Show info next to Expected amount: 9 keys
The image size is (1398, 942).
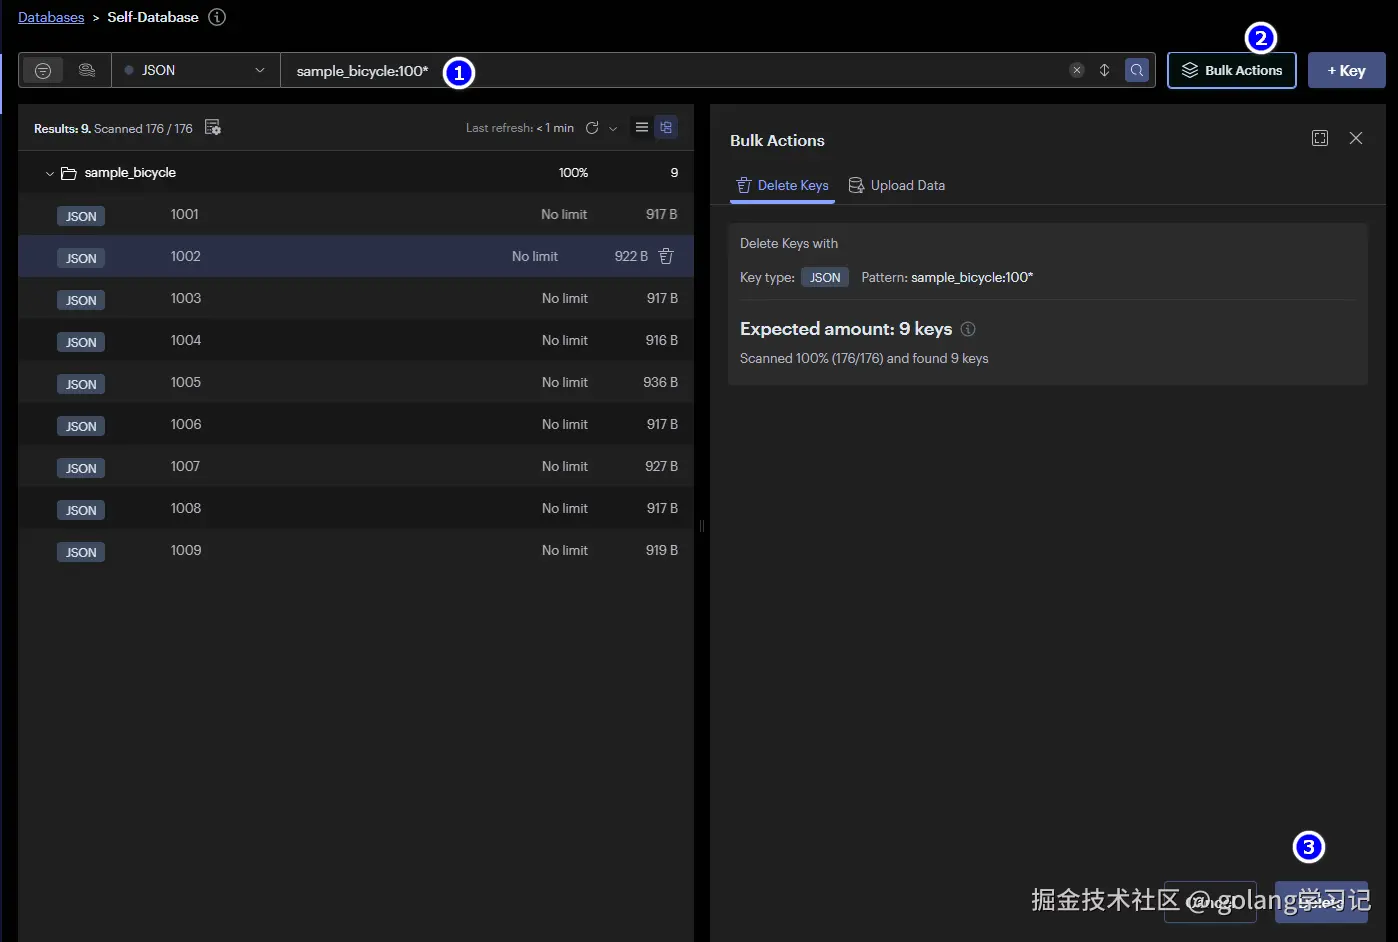968,329
